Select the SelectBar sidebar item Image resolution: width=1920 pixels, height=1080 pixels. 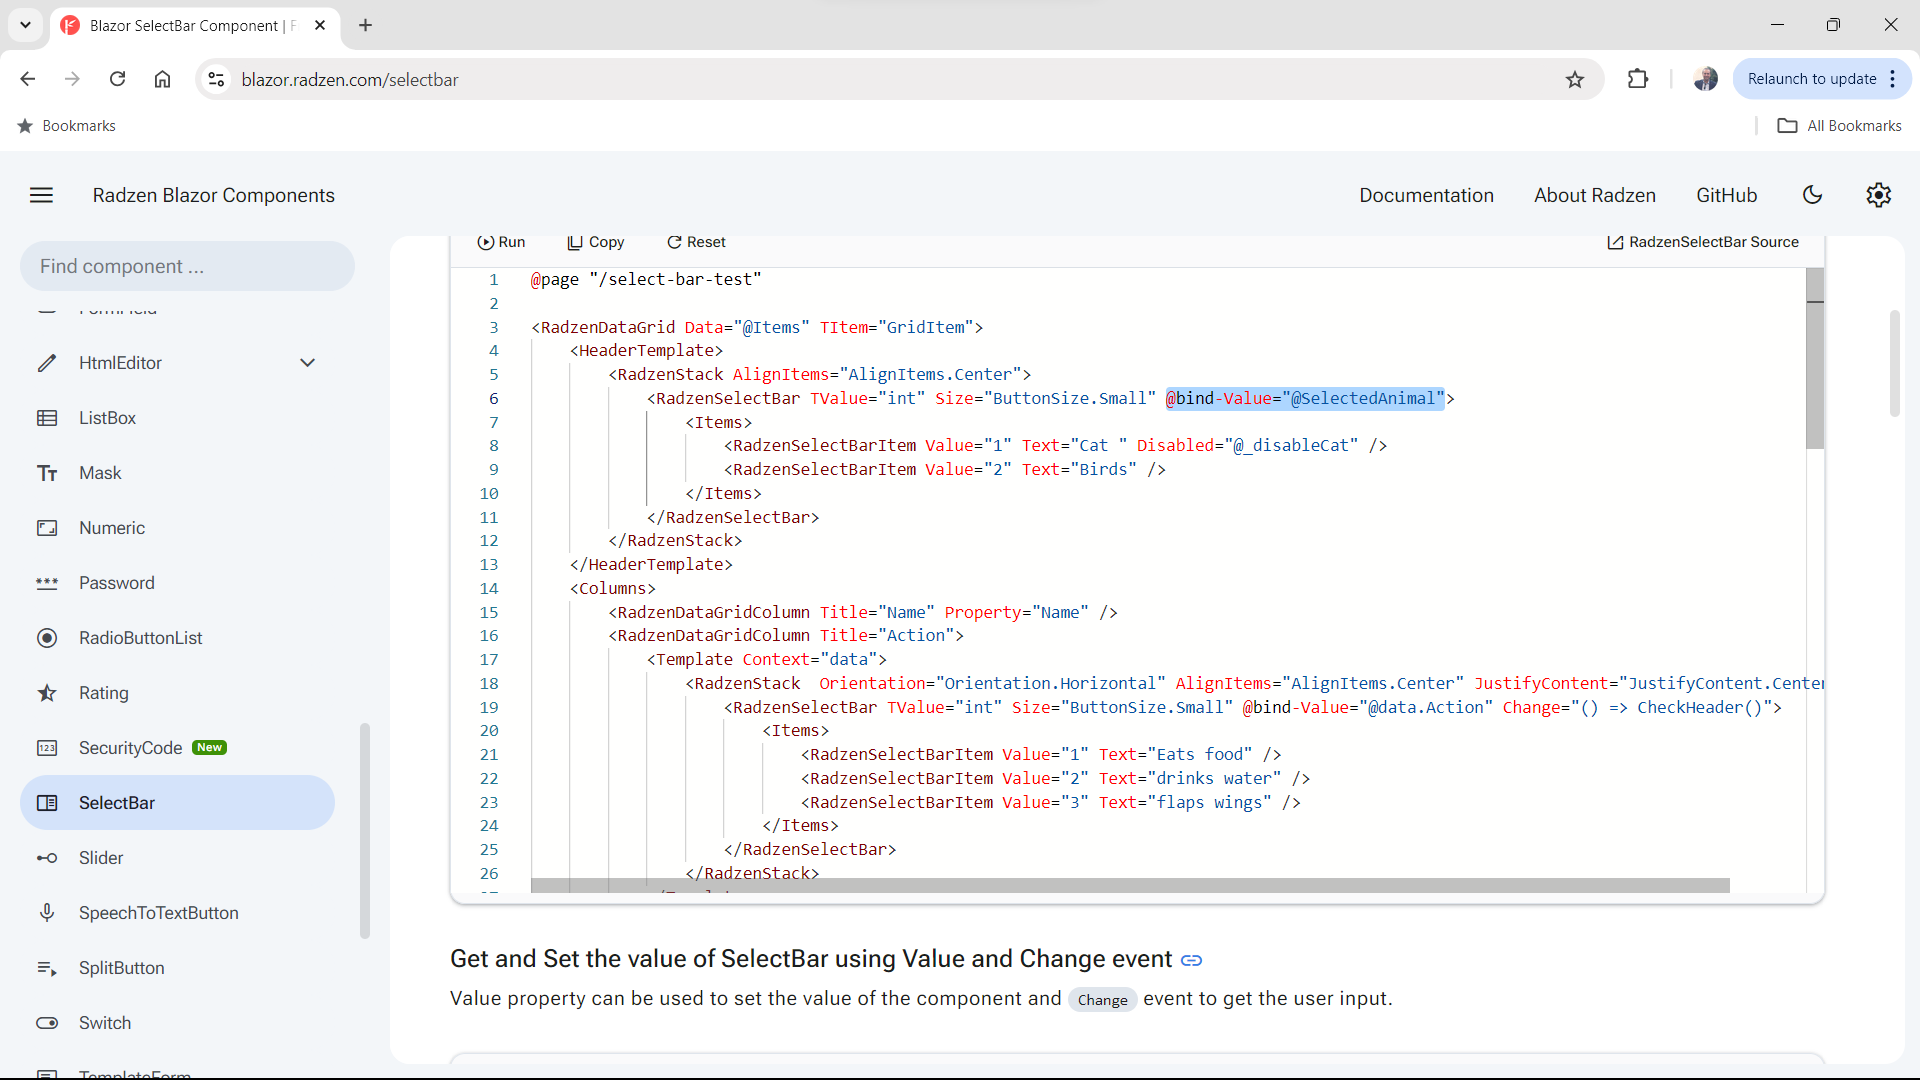pyautogui.click(x=177, y=803)
